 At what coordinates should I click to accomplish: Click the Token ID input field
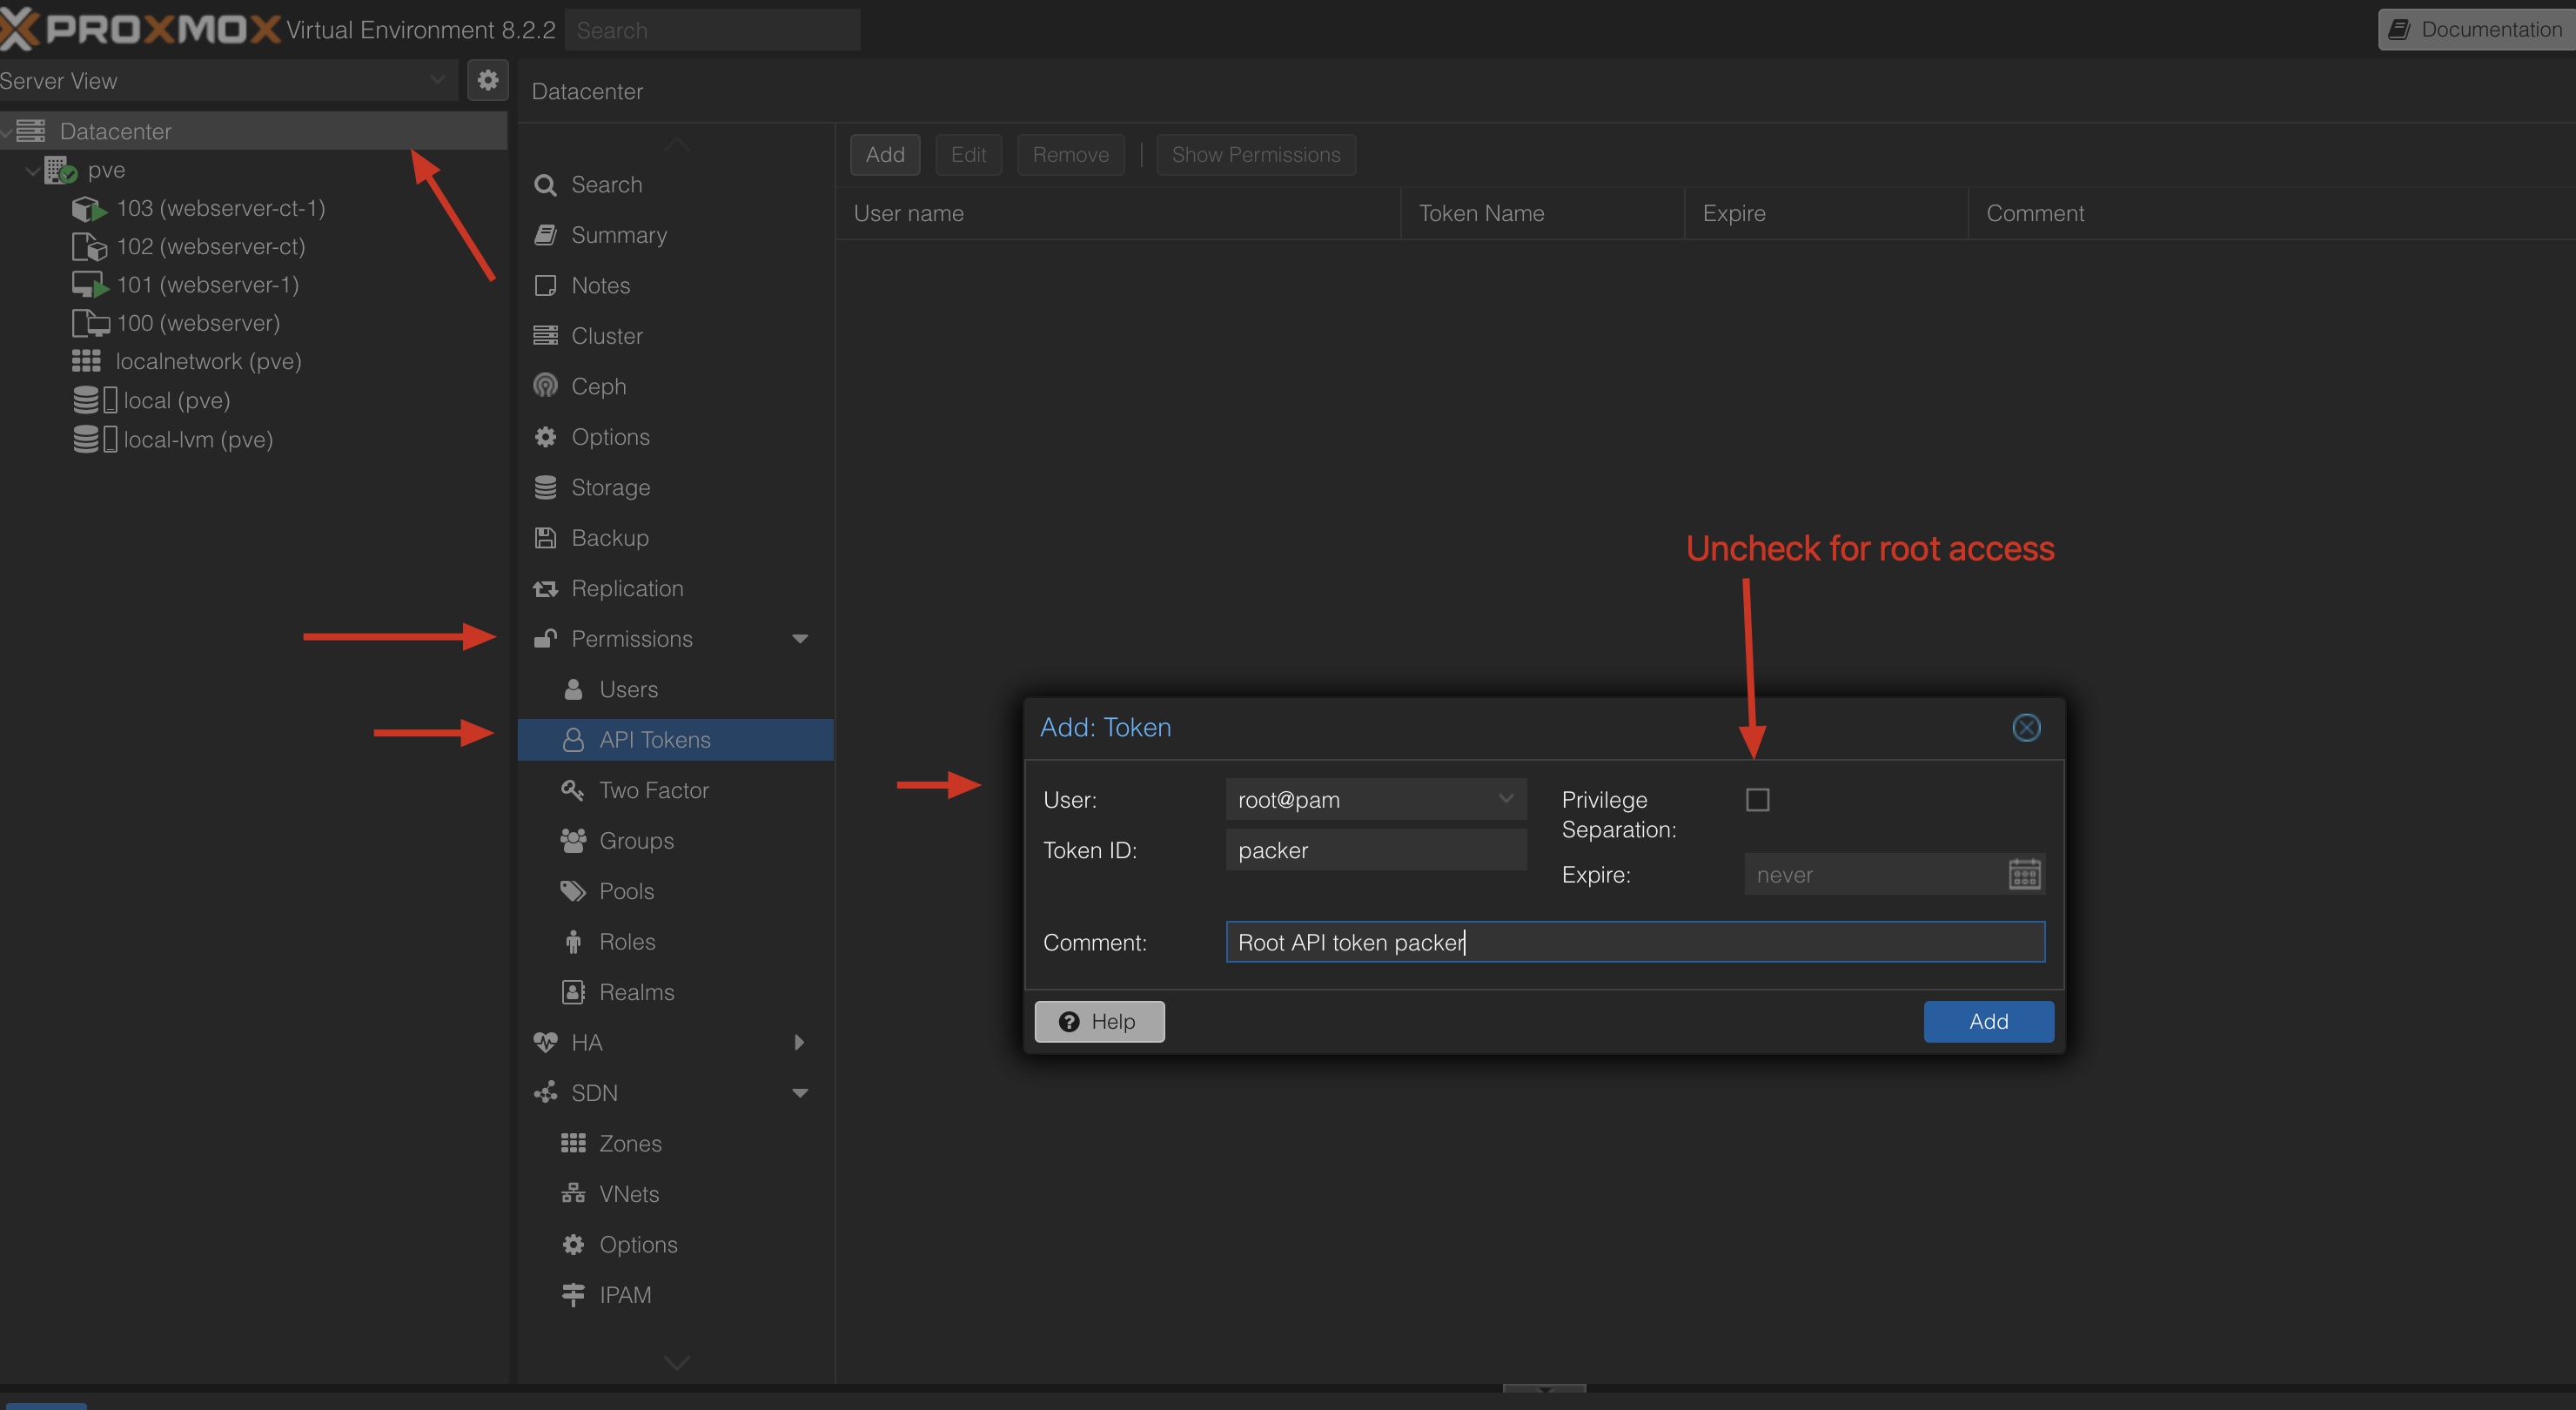pyautogui.click(x=1373, y=849)
